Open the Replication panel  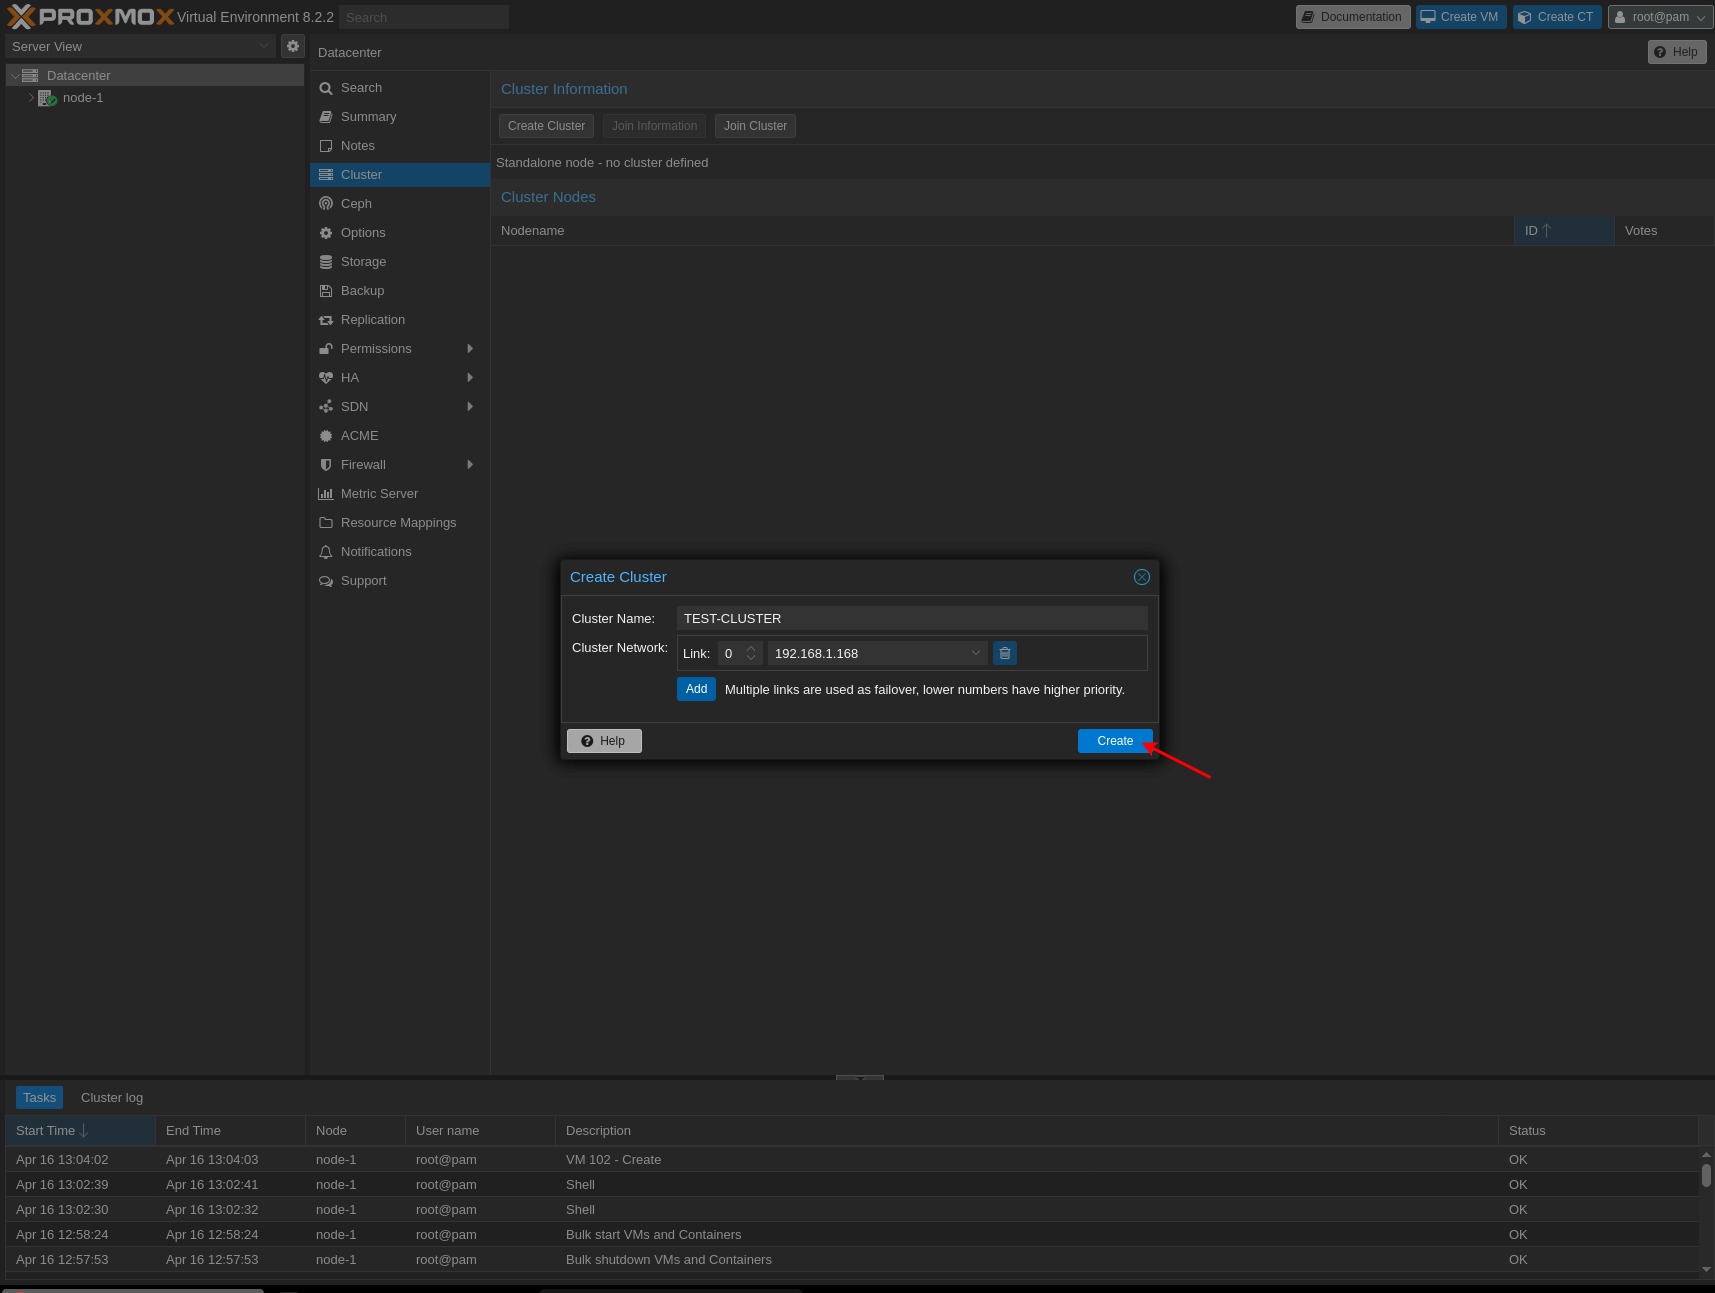point(372,319)
